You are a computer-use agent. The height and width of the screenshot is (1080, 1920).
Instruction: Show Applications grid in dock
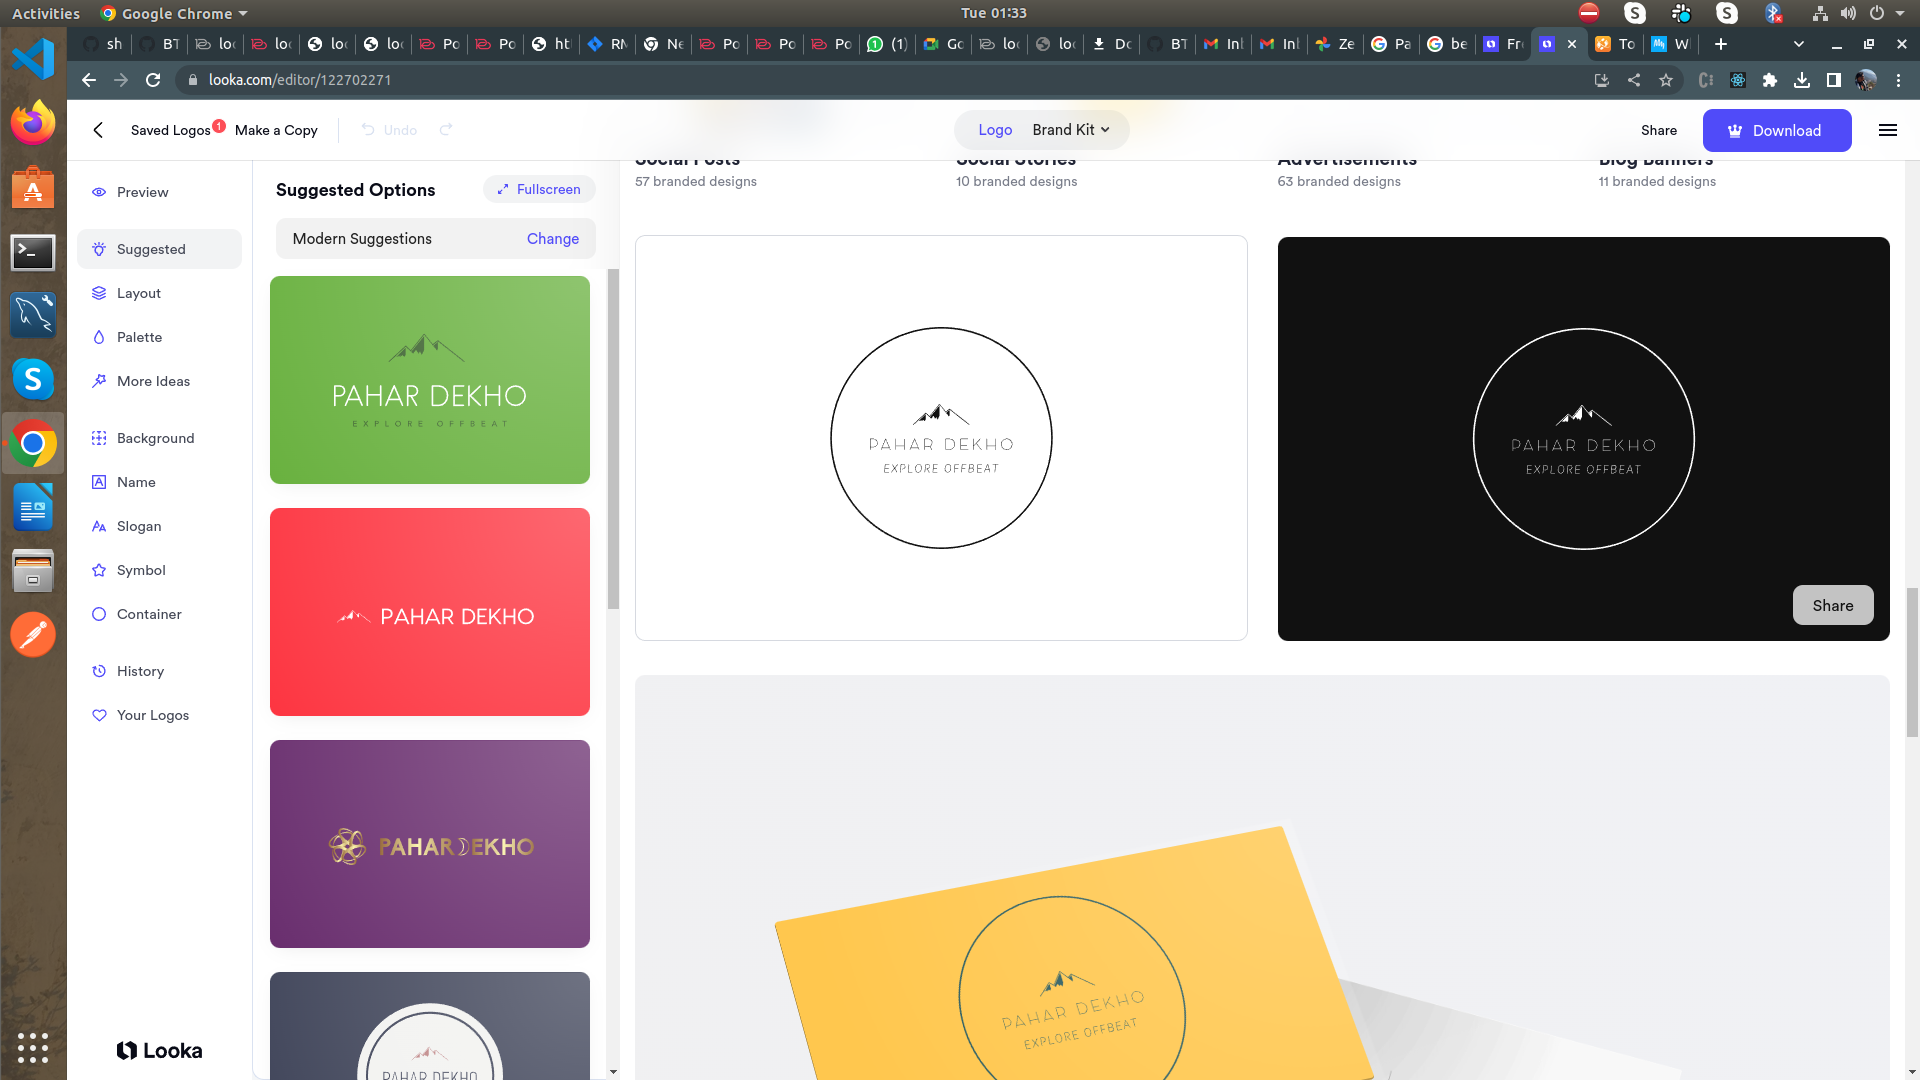pos(33,1047)
